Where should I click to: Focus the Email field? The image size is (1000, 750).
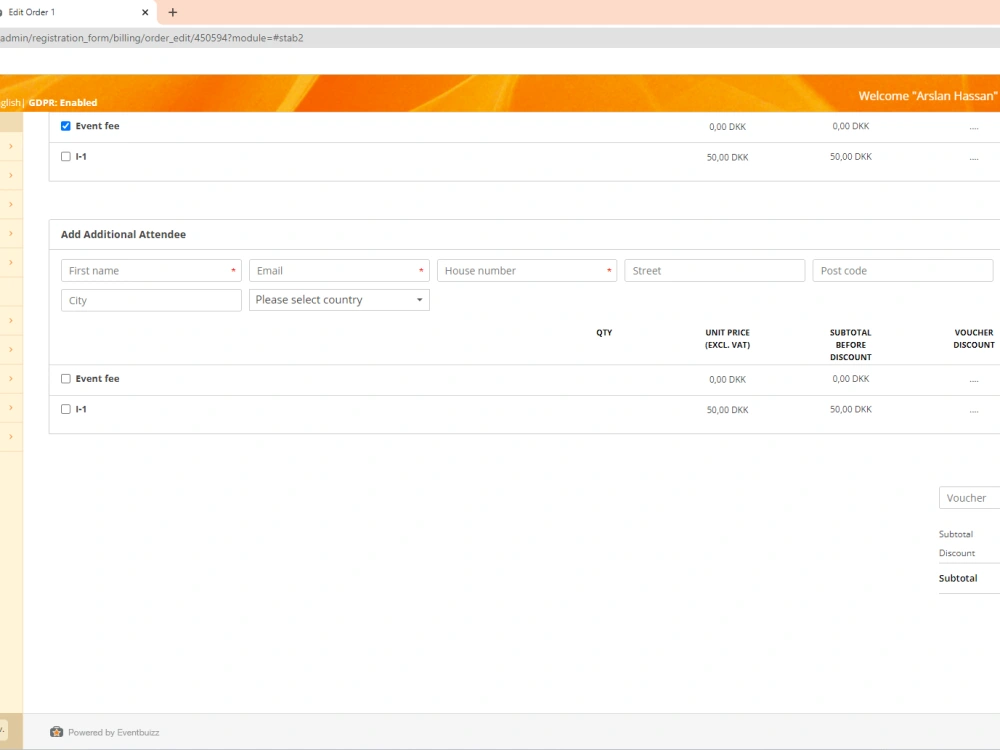click(x=339, y=270)
